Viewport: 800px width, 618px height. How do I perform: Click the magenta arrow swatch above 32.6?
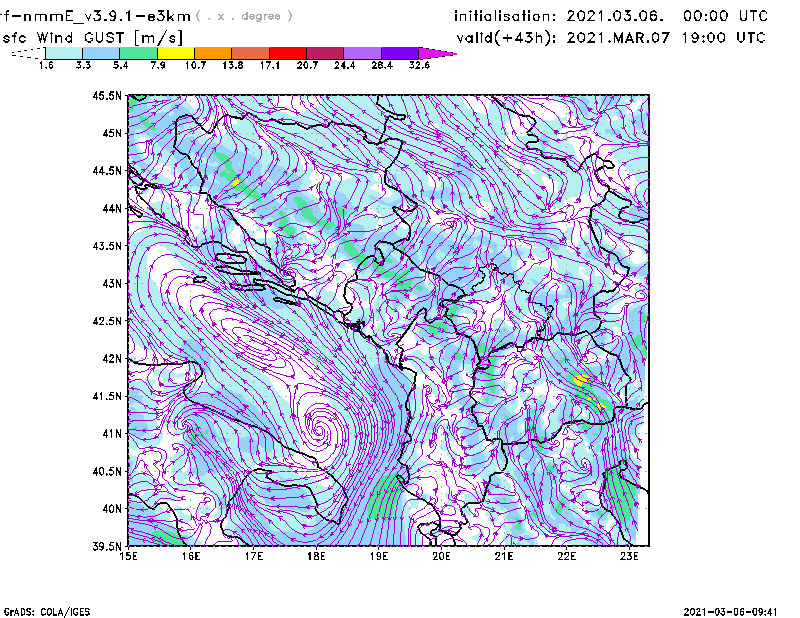click(437, 53)
